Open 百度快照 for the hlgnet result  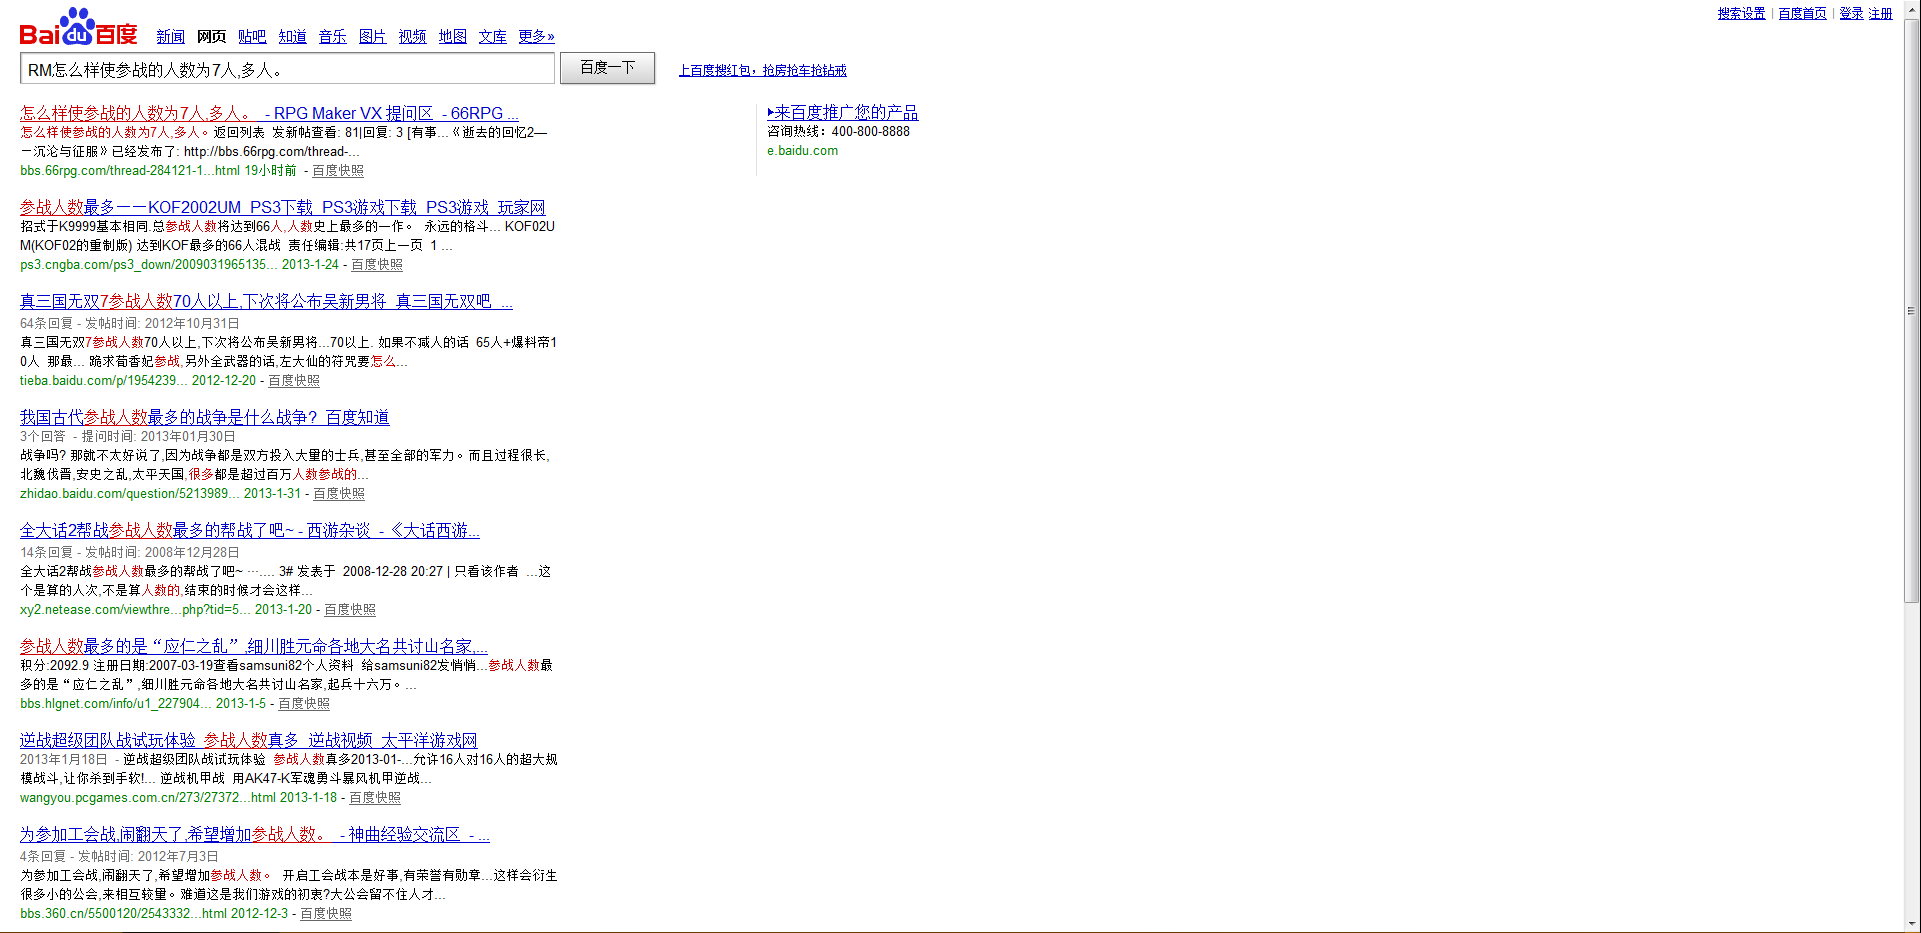[304, 704]
